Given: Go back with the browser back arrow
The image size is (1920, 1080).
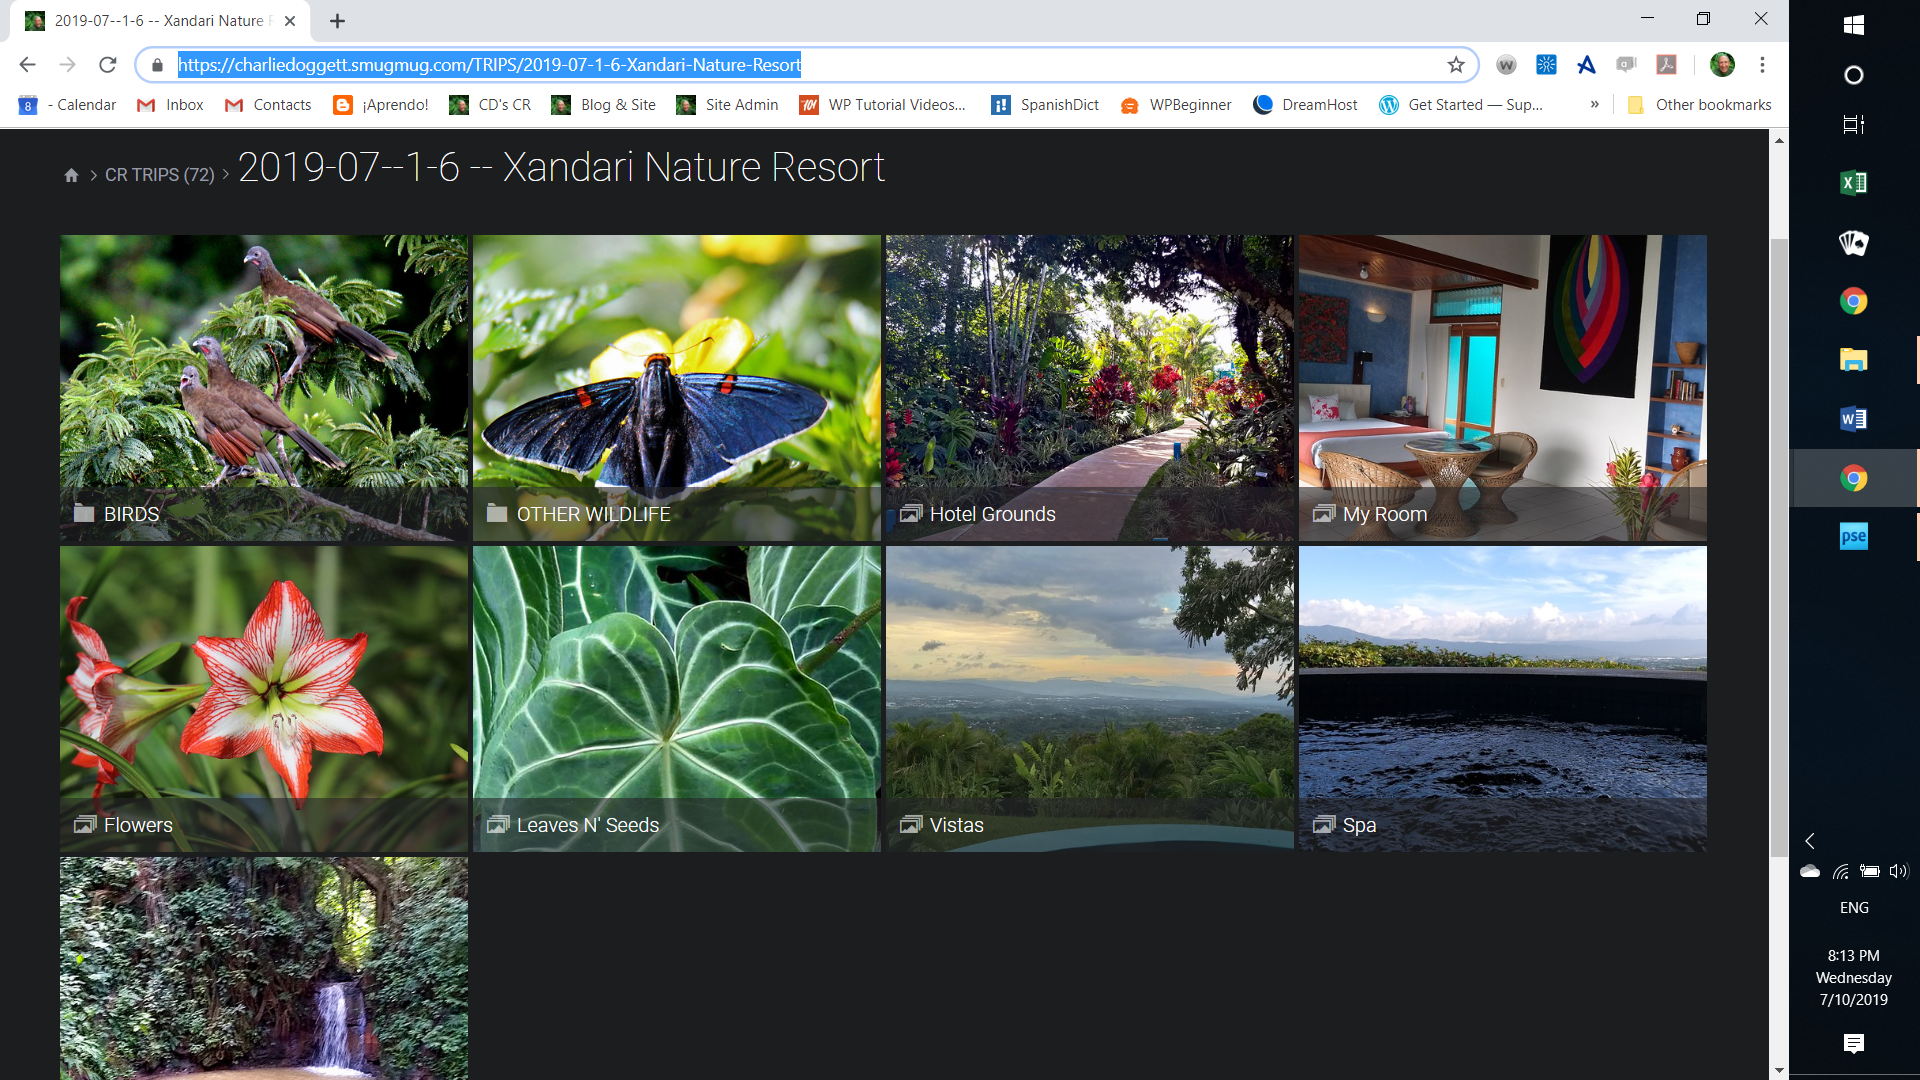Looking at the screenshot, I should pos(27,65).
